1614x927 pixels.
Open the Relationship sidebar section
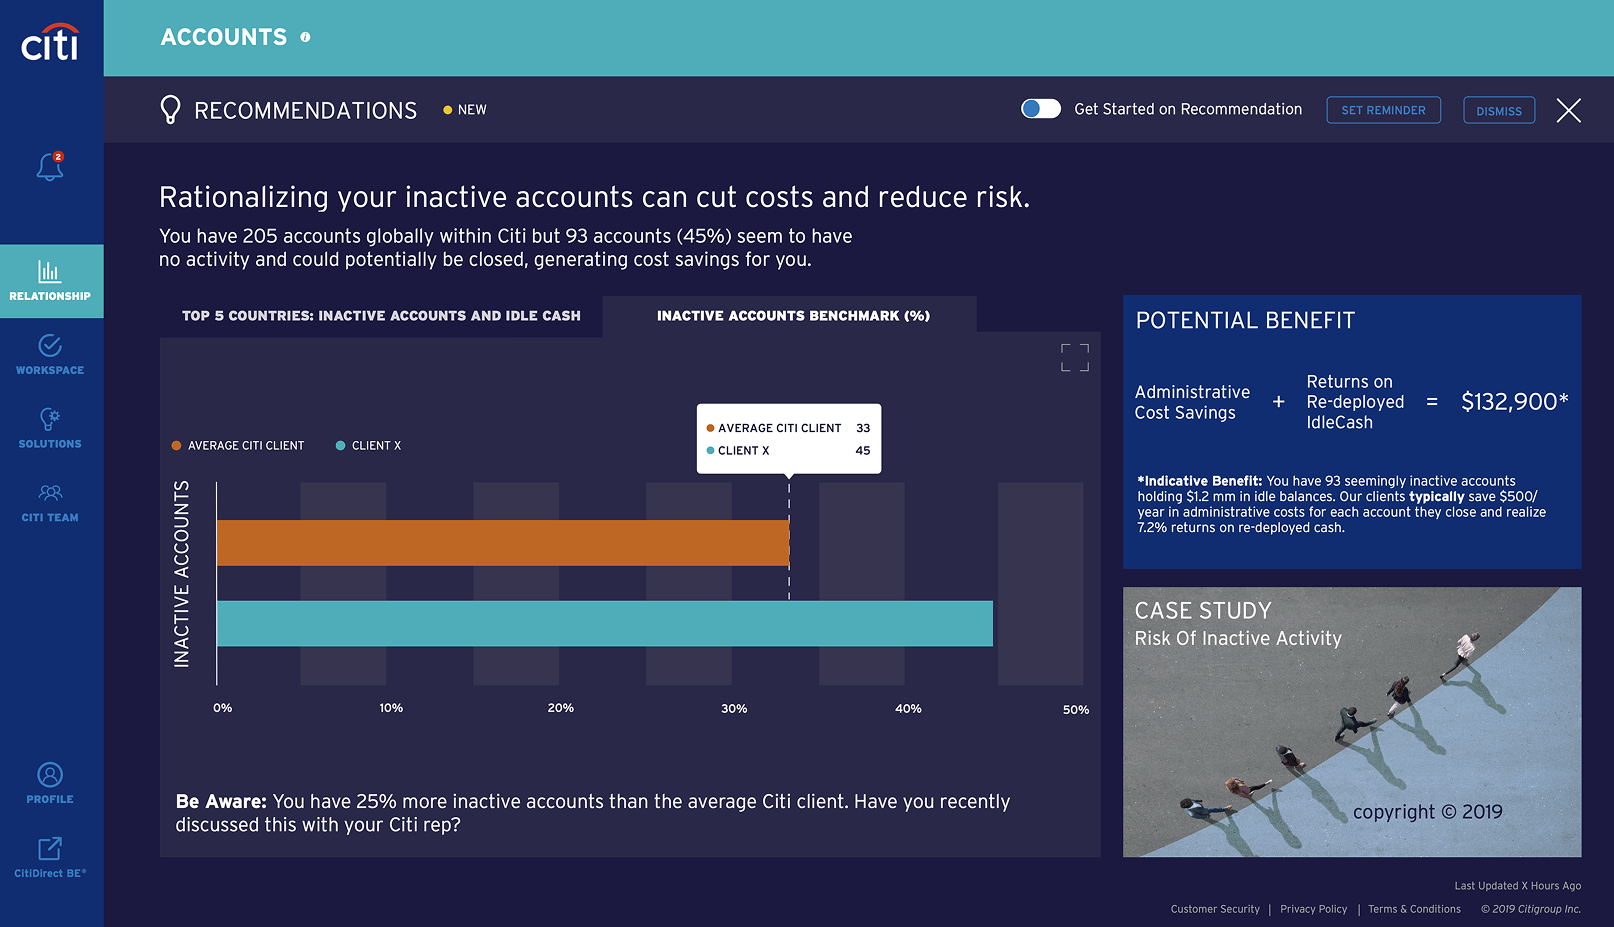(x=50, y=281)
